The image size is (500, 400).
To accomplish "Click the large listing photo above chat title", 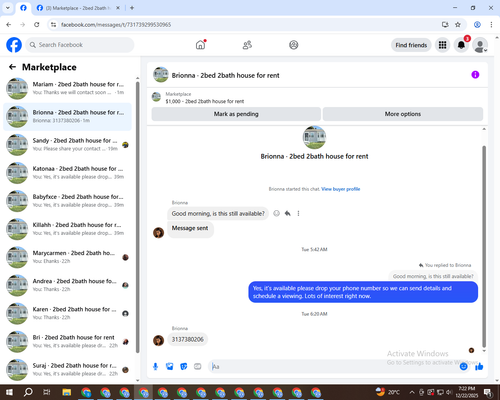I will (x=314, y=137).
